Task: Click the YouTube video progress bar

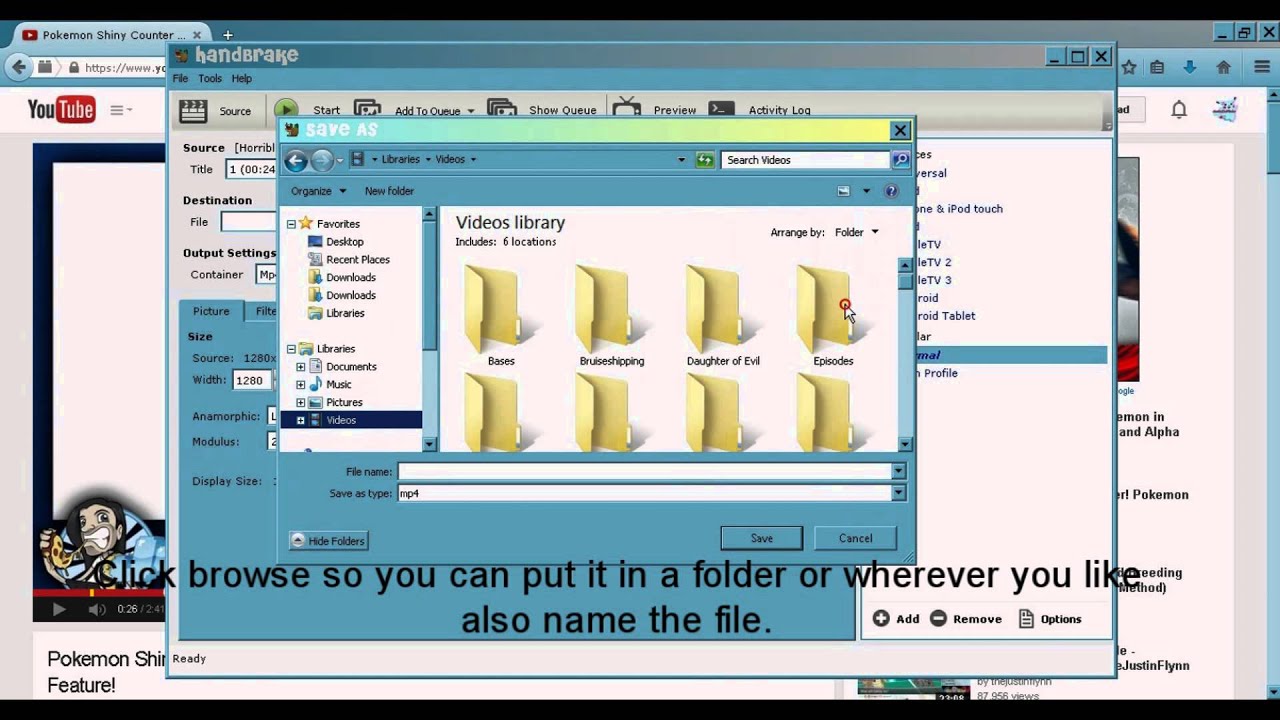Action: 98,591
